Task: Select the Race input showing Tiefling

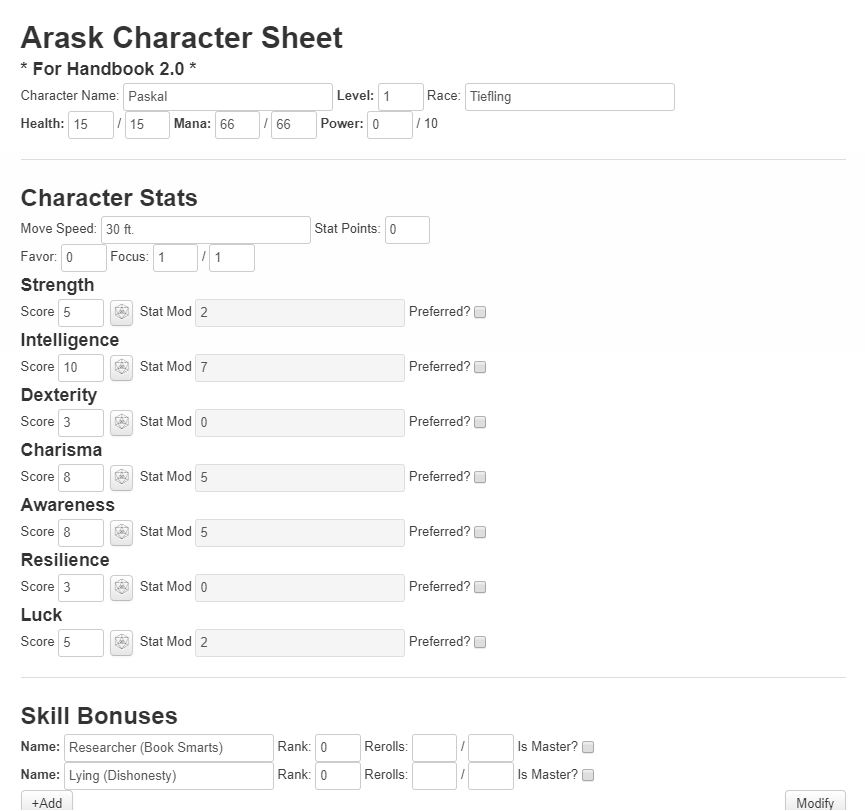Action: 569,97
